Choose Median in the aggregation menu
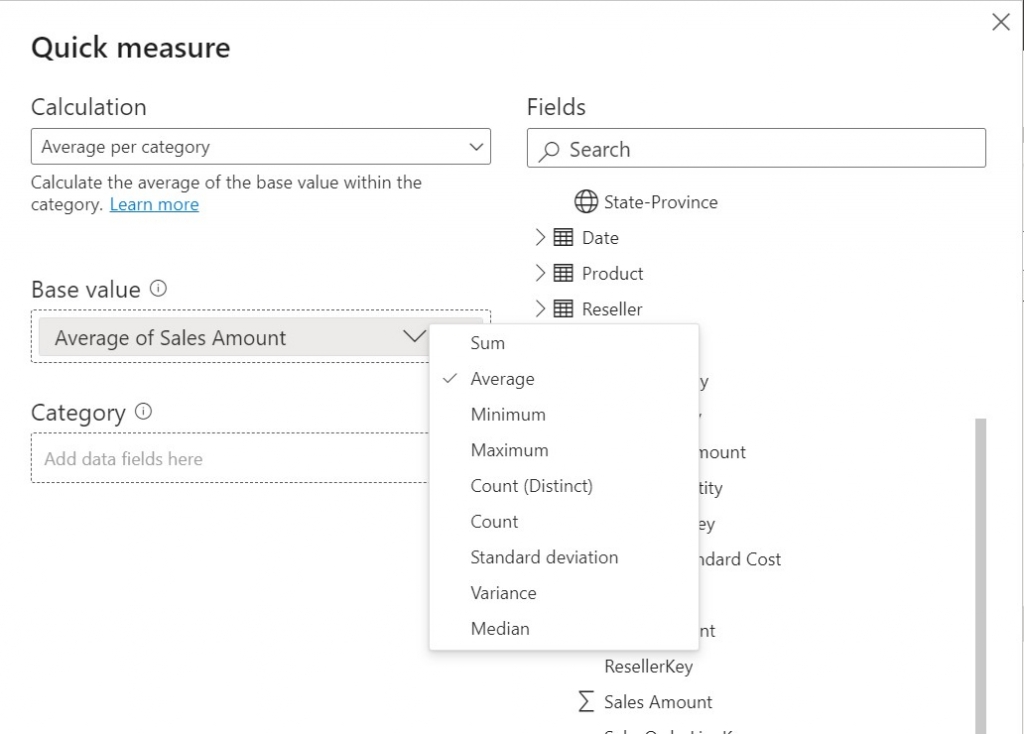The height and width of the screenshot is (734, 1024). click(500, 629)
